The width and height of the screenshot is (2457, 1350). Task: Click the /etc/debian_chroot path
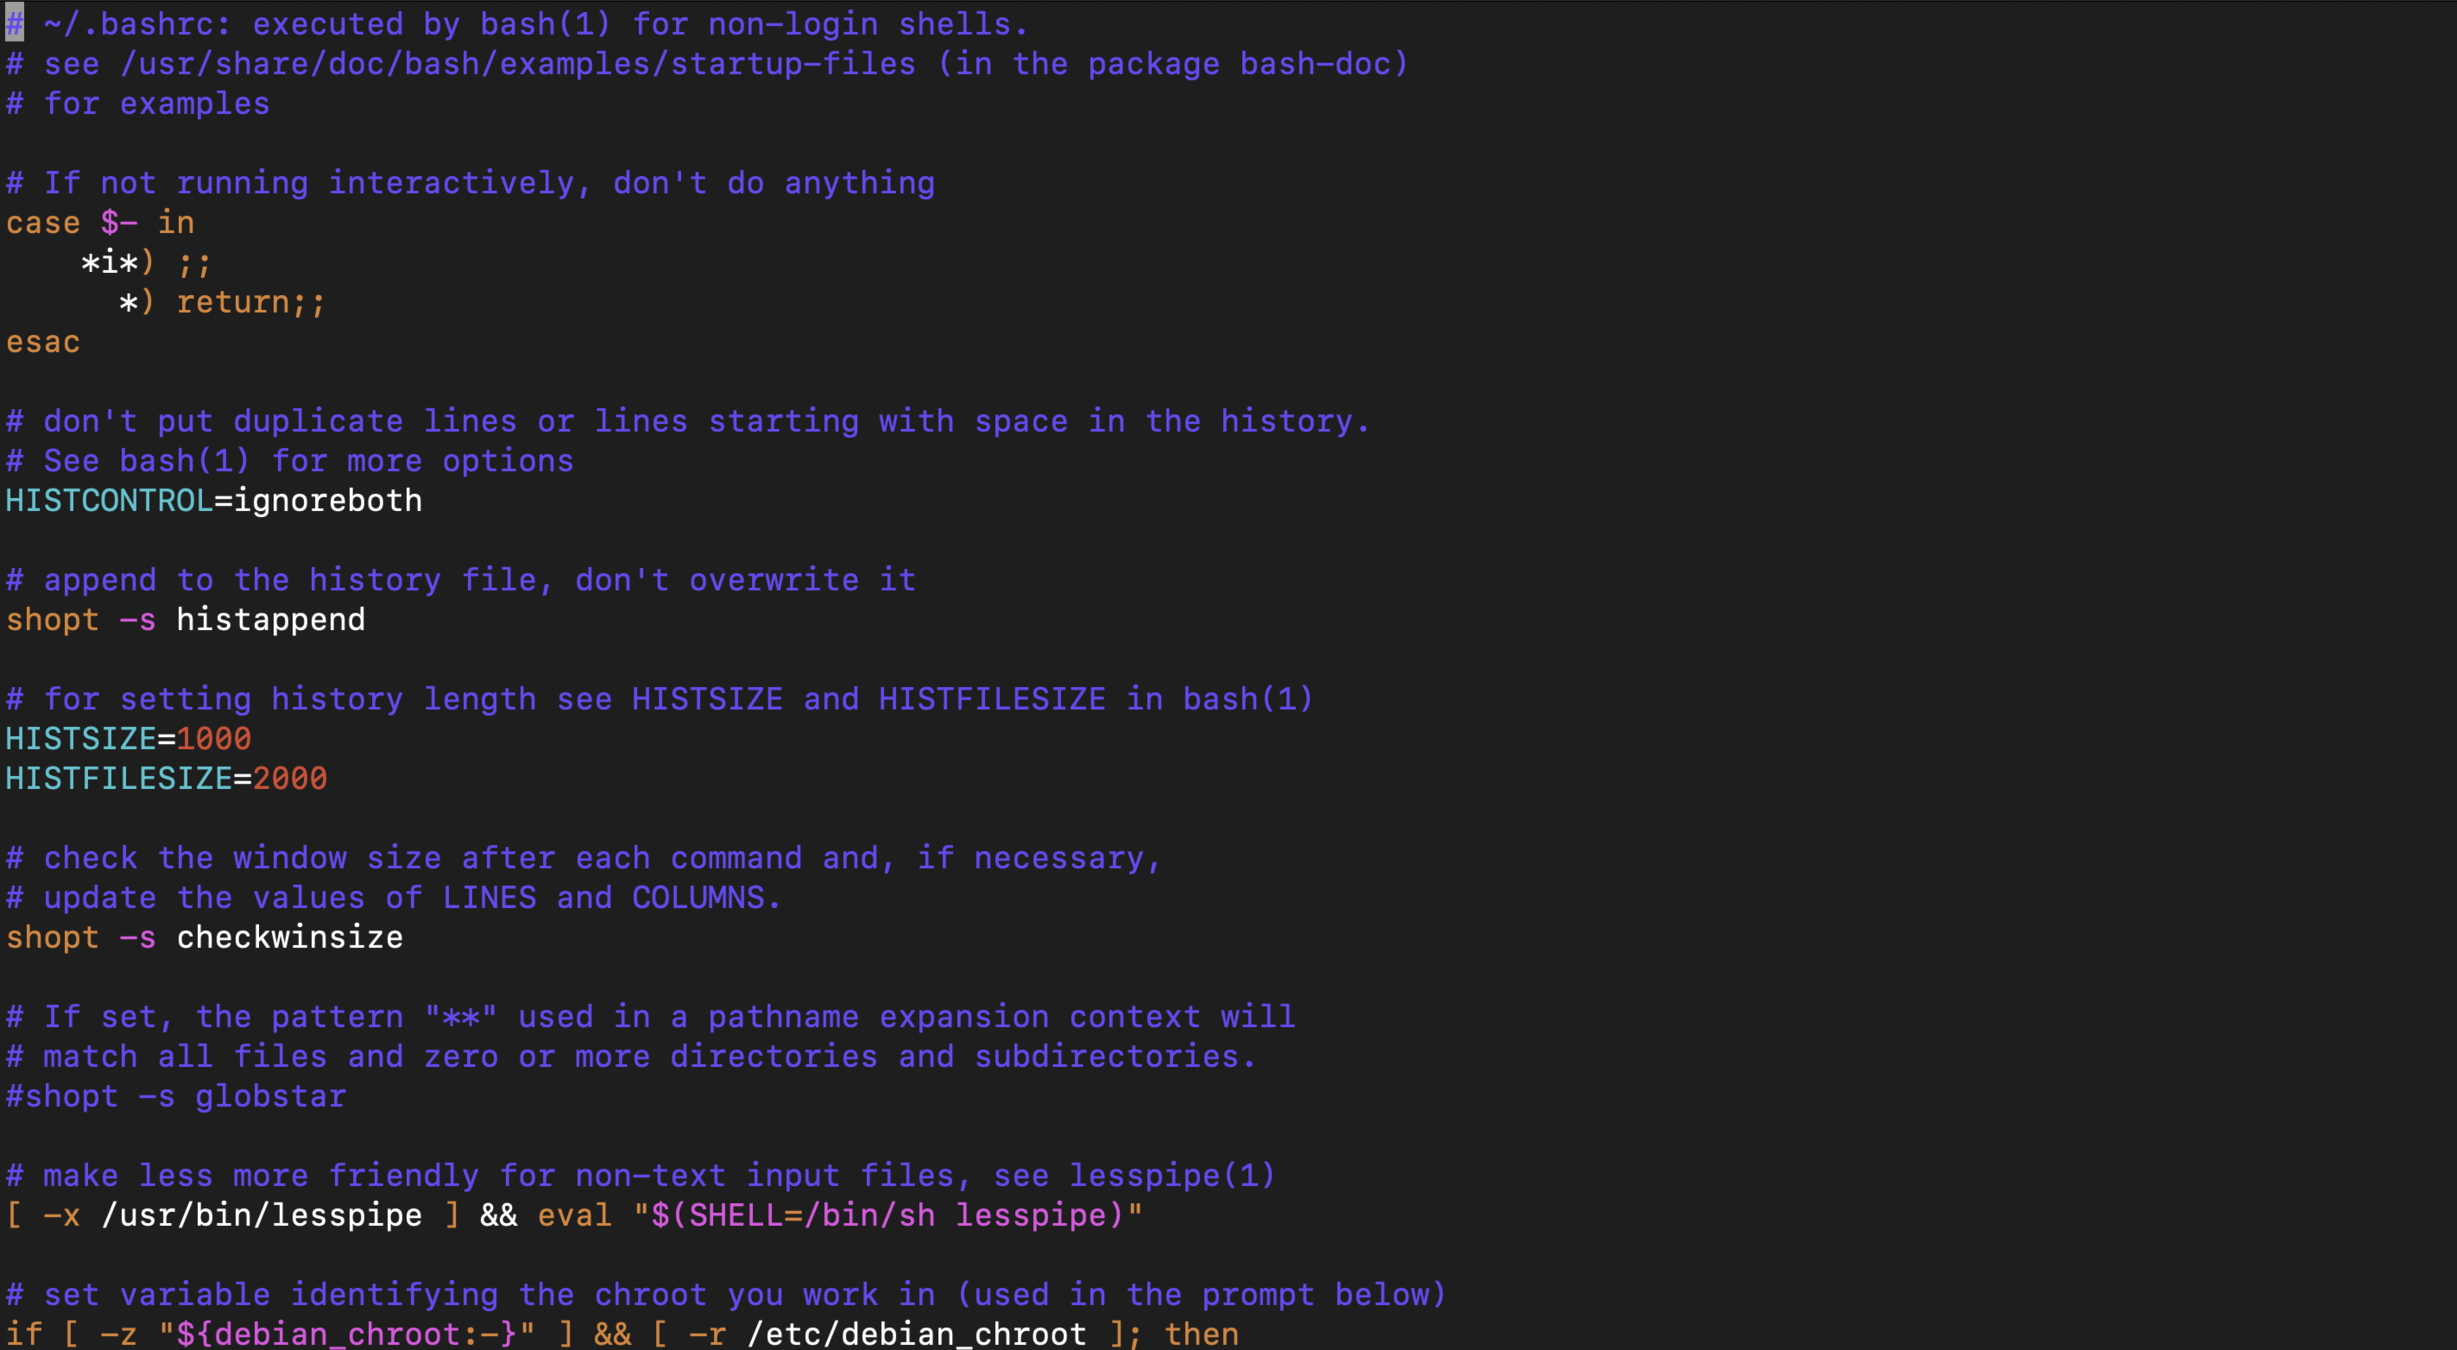(916, 1334)
